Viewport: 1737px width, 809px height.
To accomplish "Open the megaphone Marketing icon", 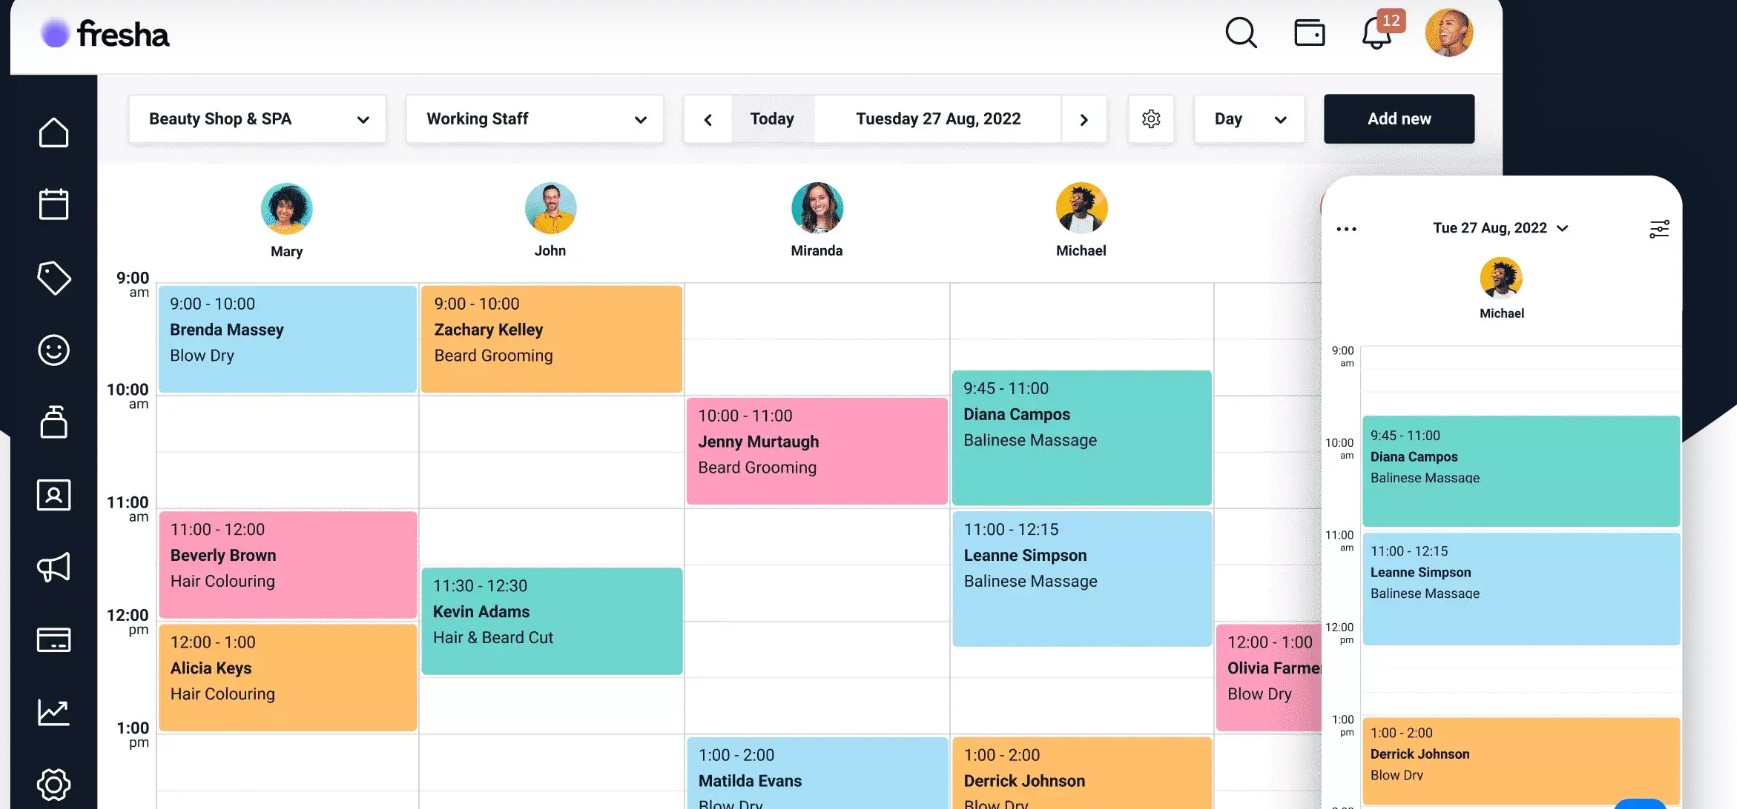I will (54, 567).
